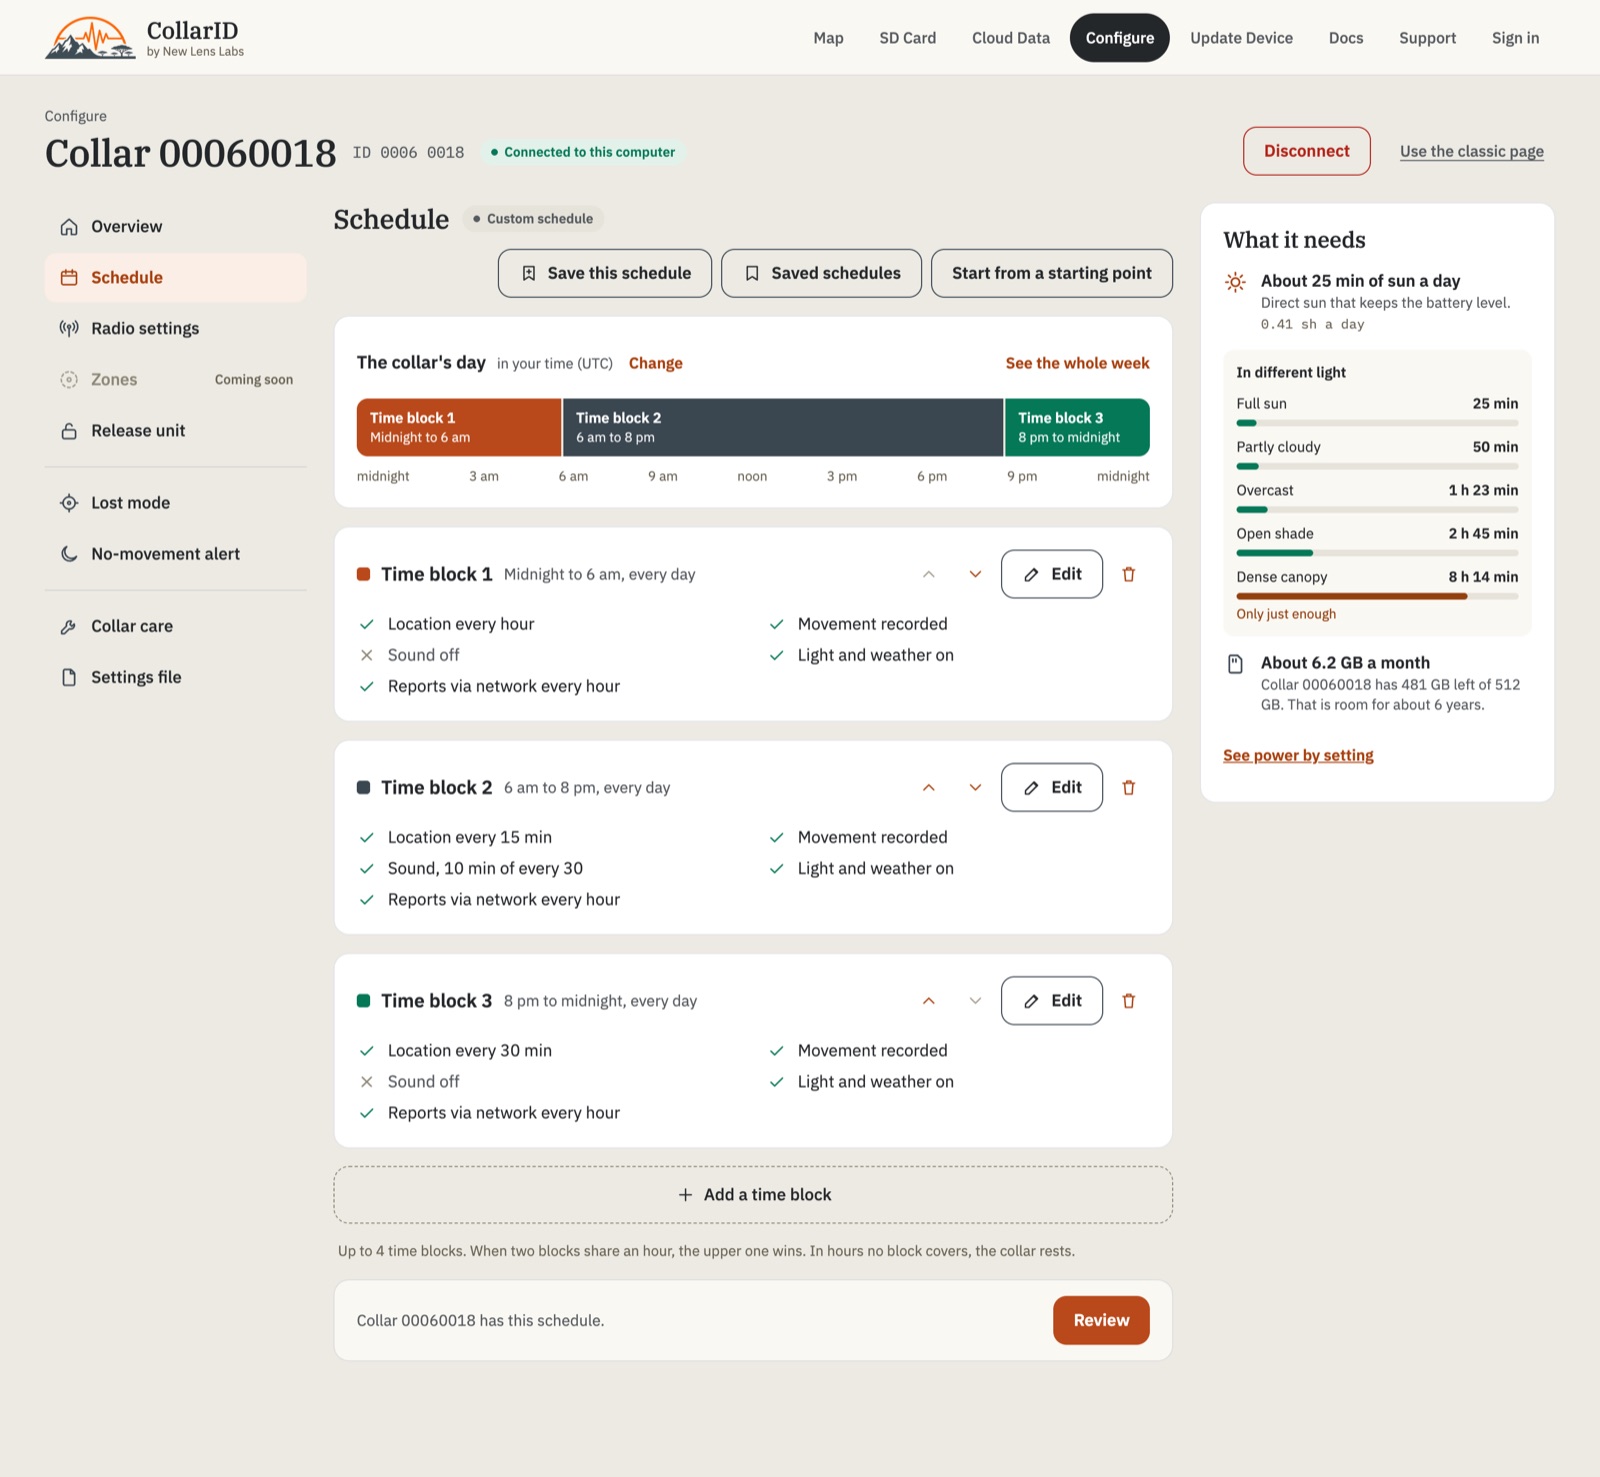1600x1477 pixels.
Task: Move Time block 3 up
Action: tap(929, 1000)
